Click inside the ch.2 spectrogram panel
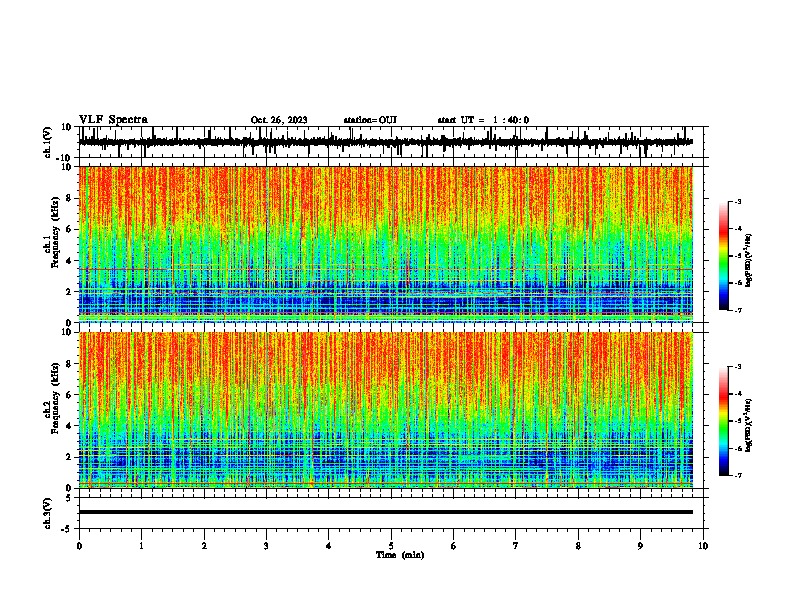Viewport: 792px width, 612px height. tap(385, 410)
